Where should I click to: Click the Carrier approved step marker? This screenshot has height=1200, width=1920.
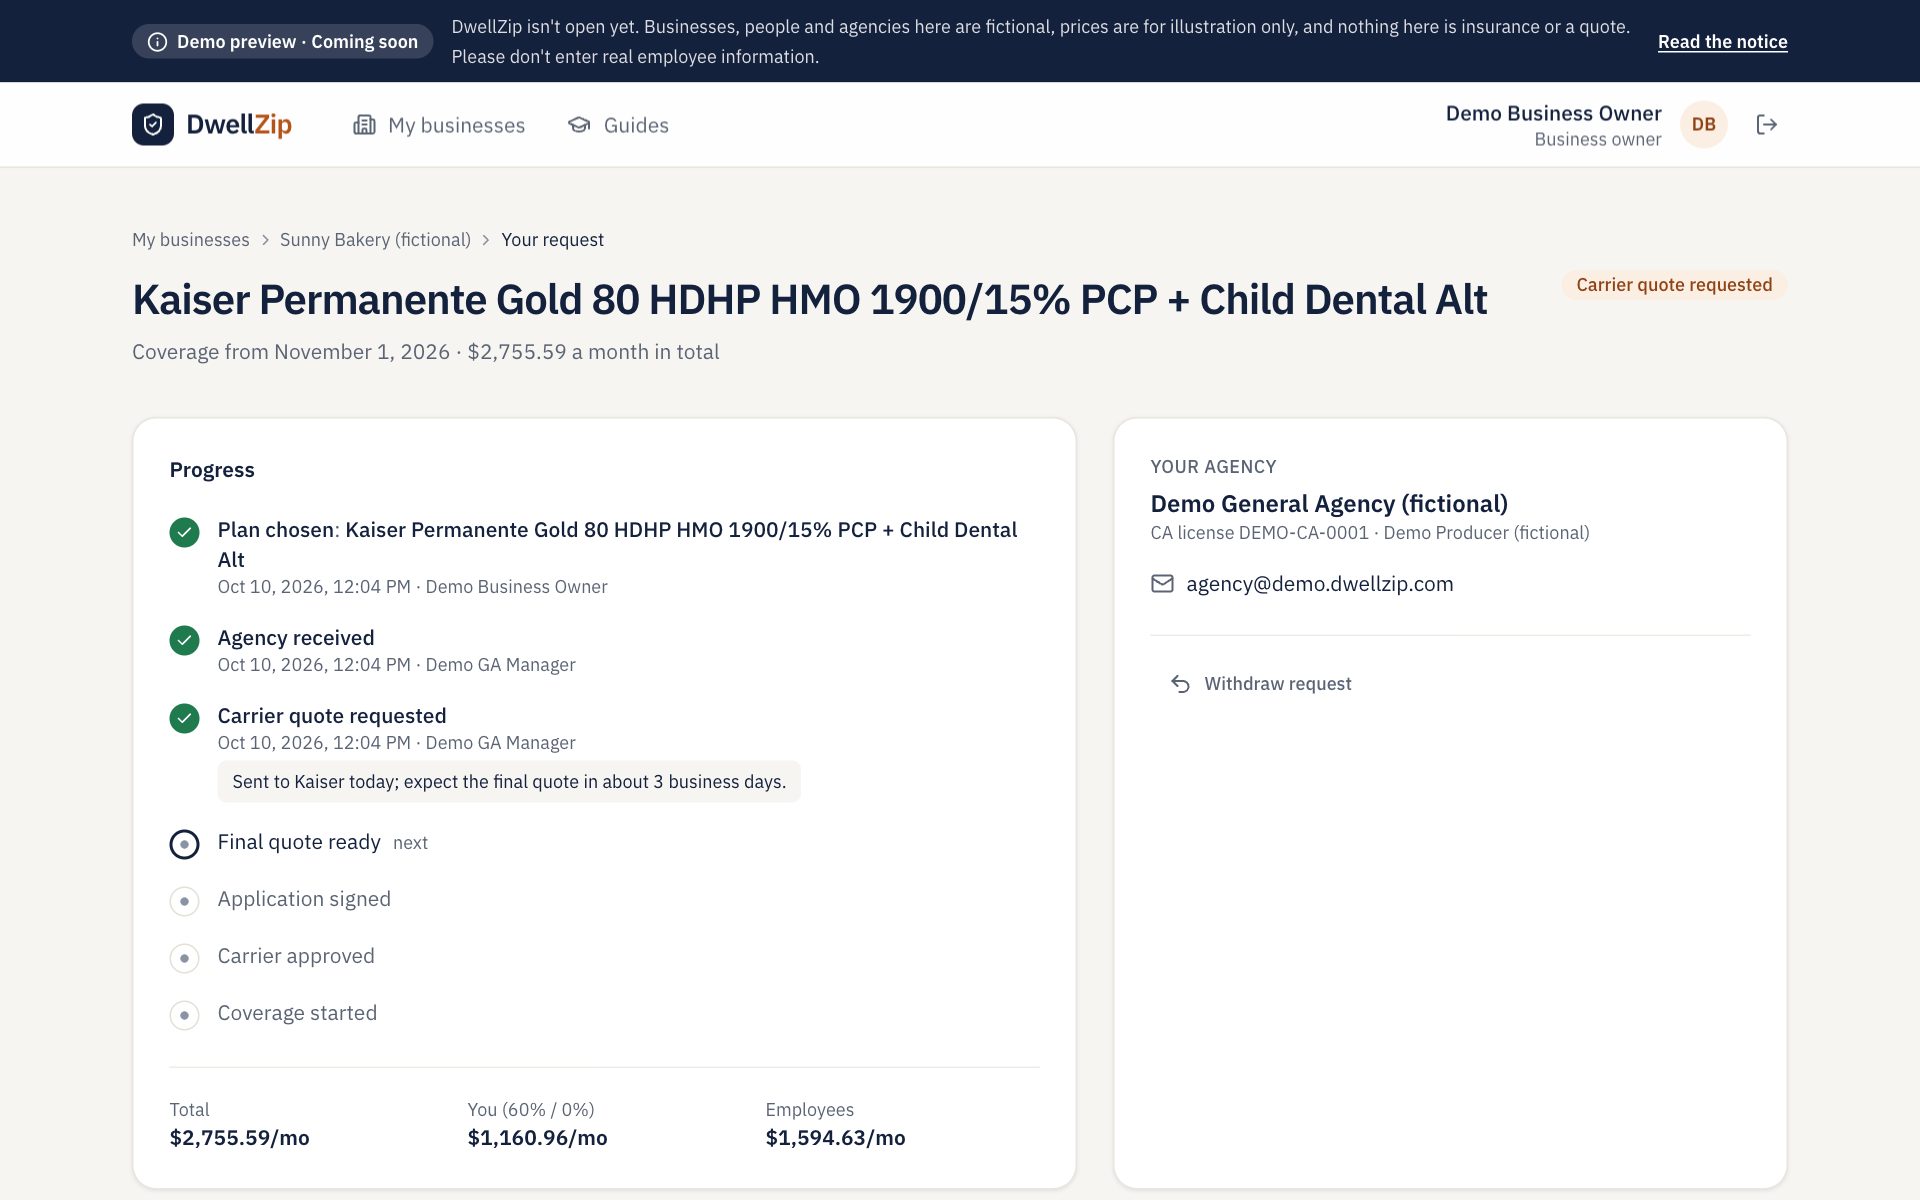click(x=184, y=958)
